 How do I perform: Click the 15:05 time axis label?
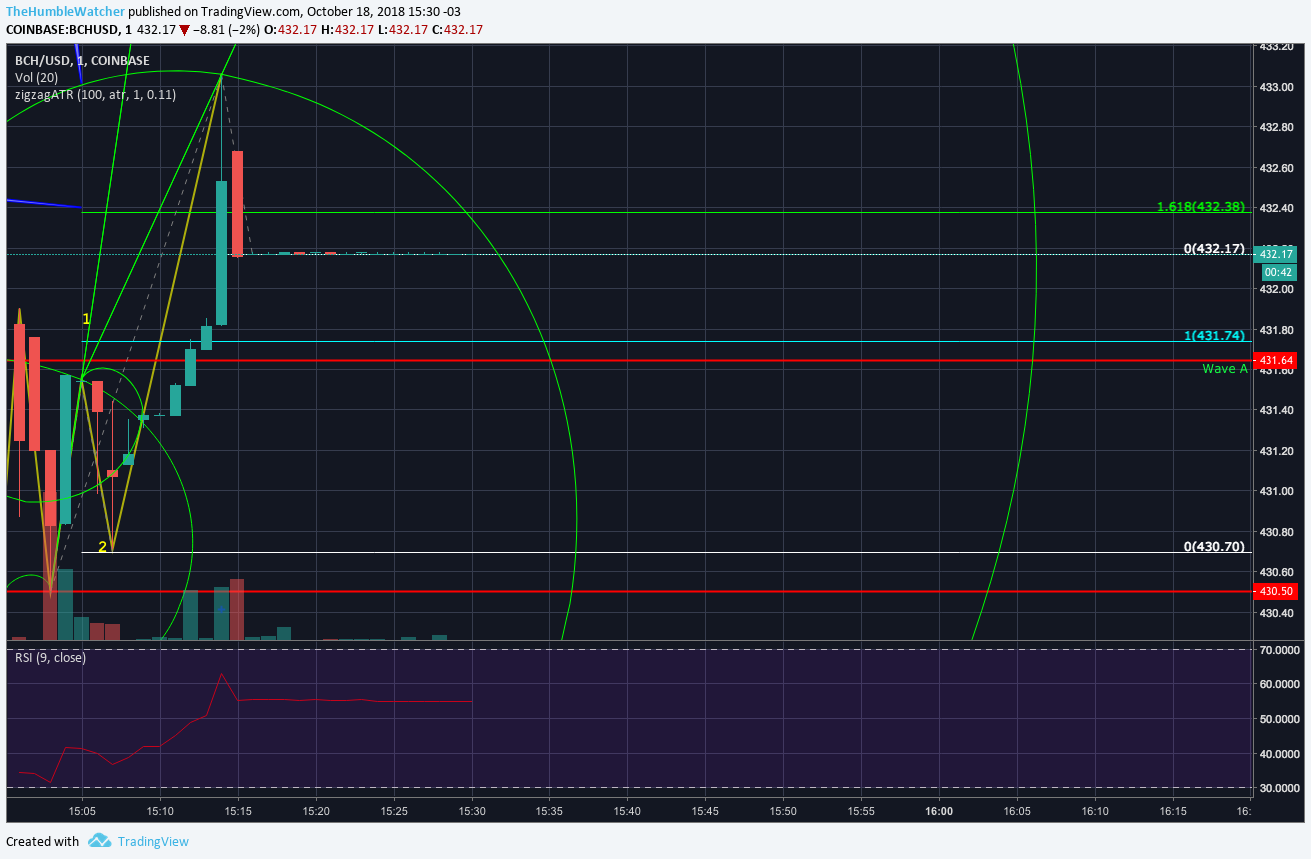[82, 811]
